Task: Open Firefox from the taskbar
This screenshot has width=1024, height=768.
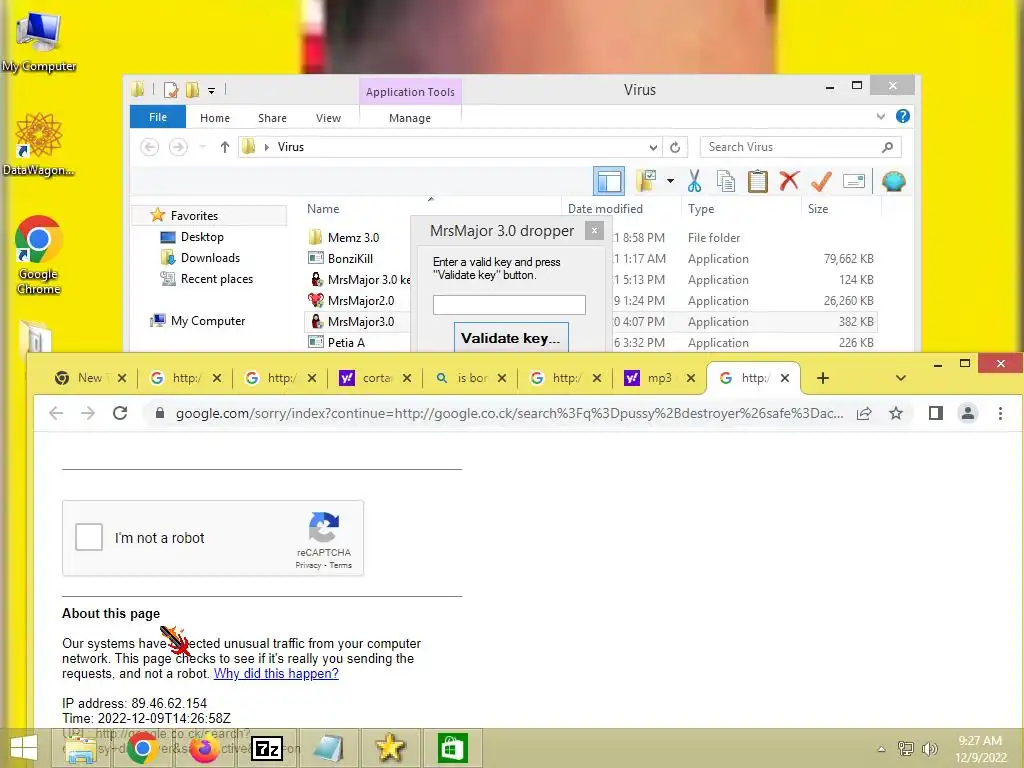Action: (x=204, y=748)
